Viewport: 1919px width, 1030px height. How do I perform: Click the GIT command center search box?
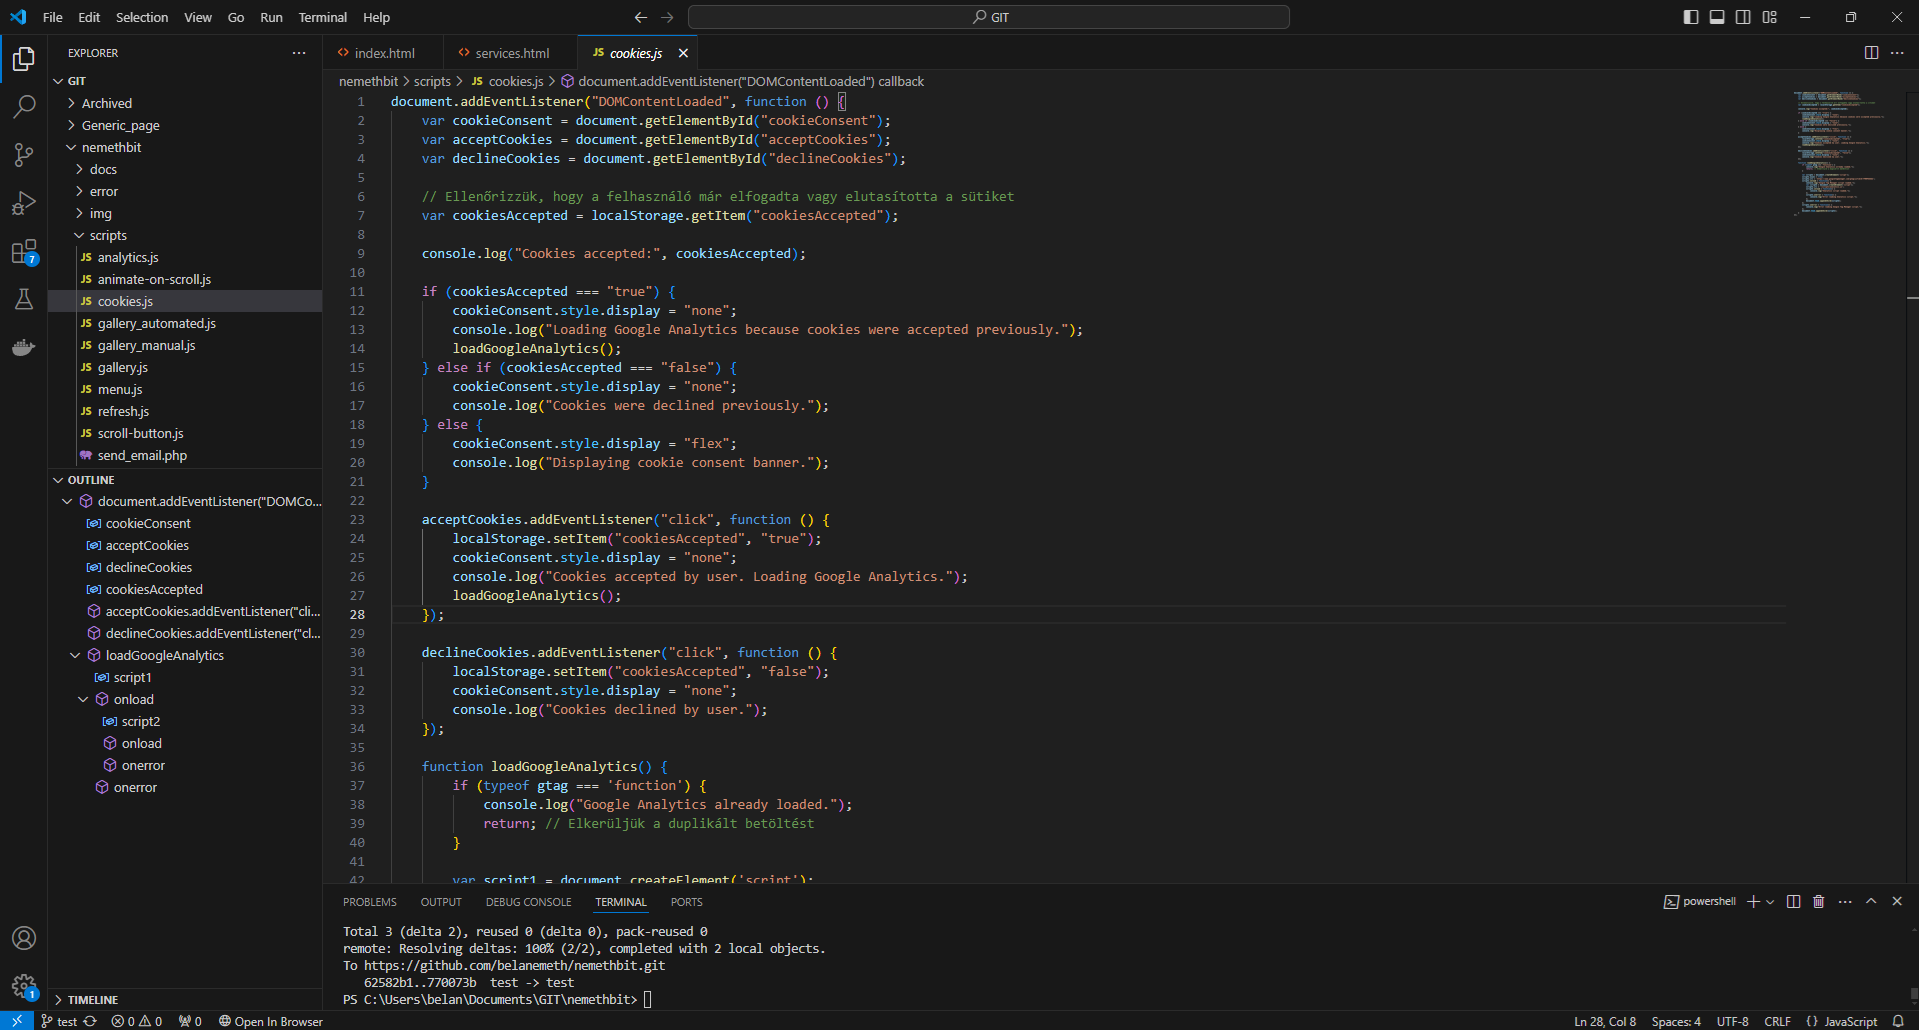pos(988,17)
